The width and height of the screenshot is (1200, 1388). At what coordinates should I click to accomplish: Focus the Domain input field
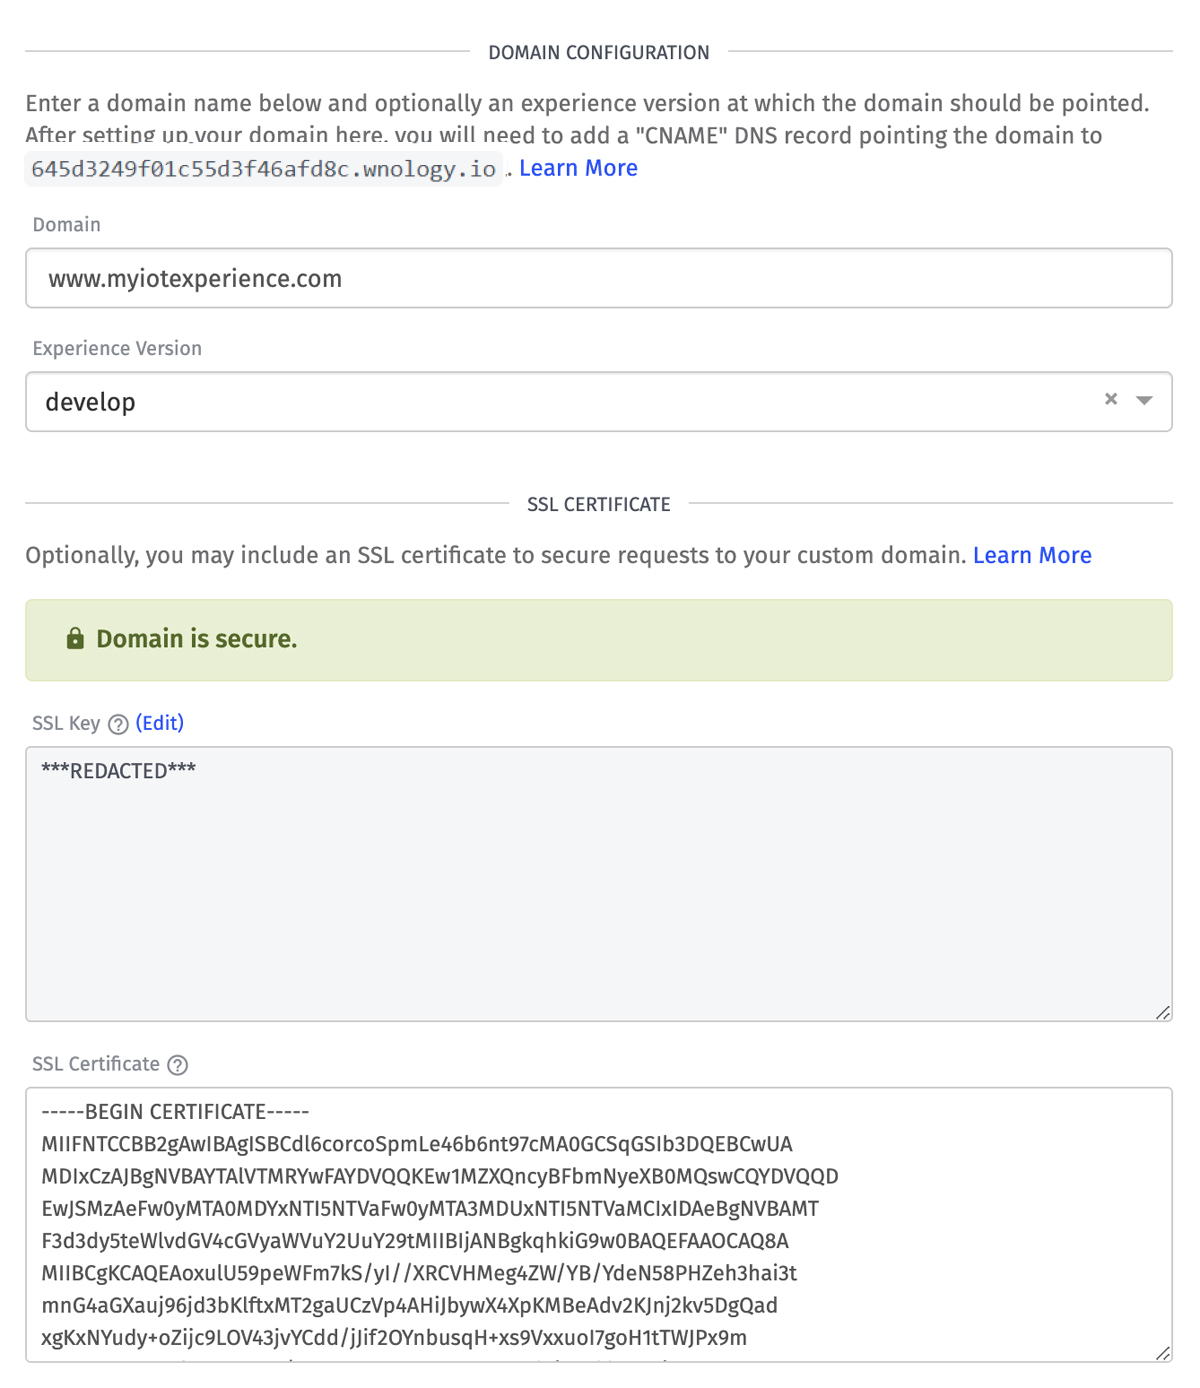click(x=598, y=278)
